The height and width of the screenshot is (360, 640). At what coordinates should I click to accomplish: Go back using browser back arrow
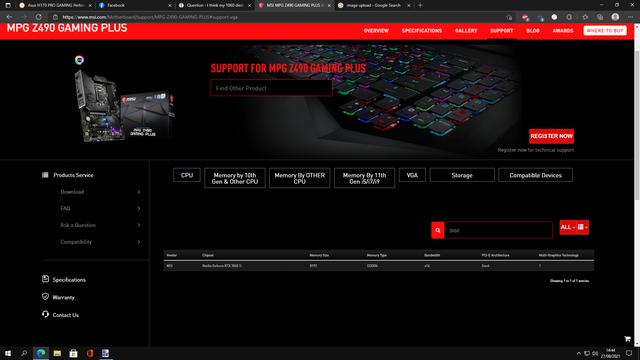click(x=9, y=17)
